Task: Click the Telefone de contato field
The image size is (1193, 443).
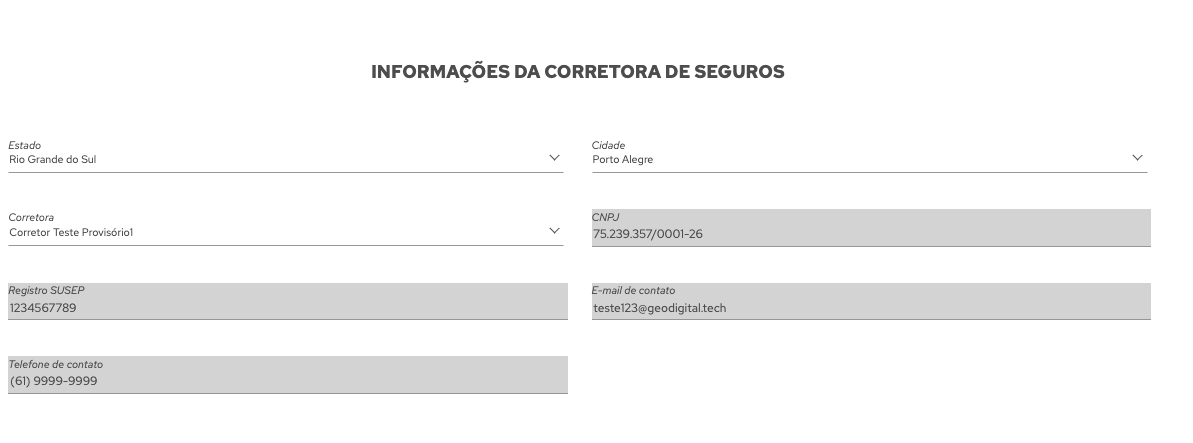Action: pos(288,374)
